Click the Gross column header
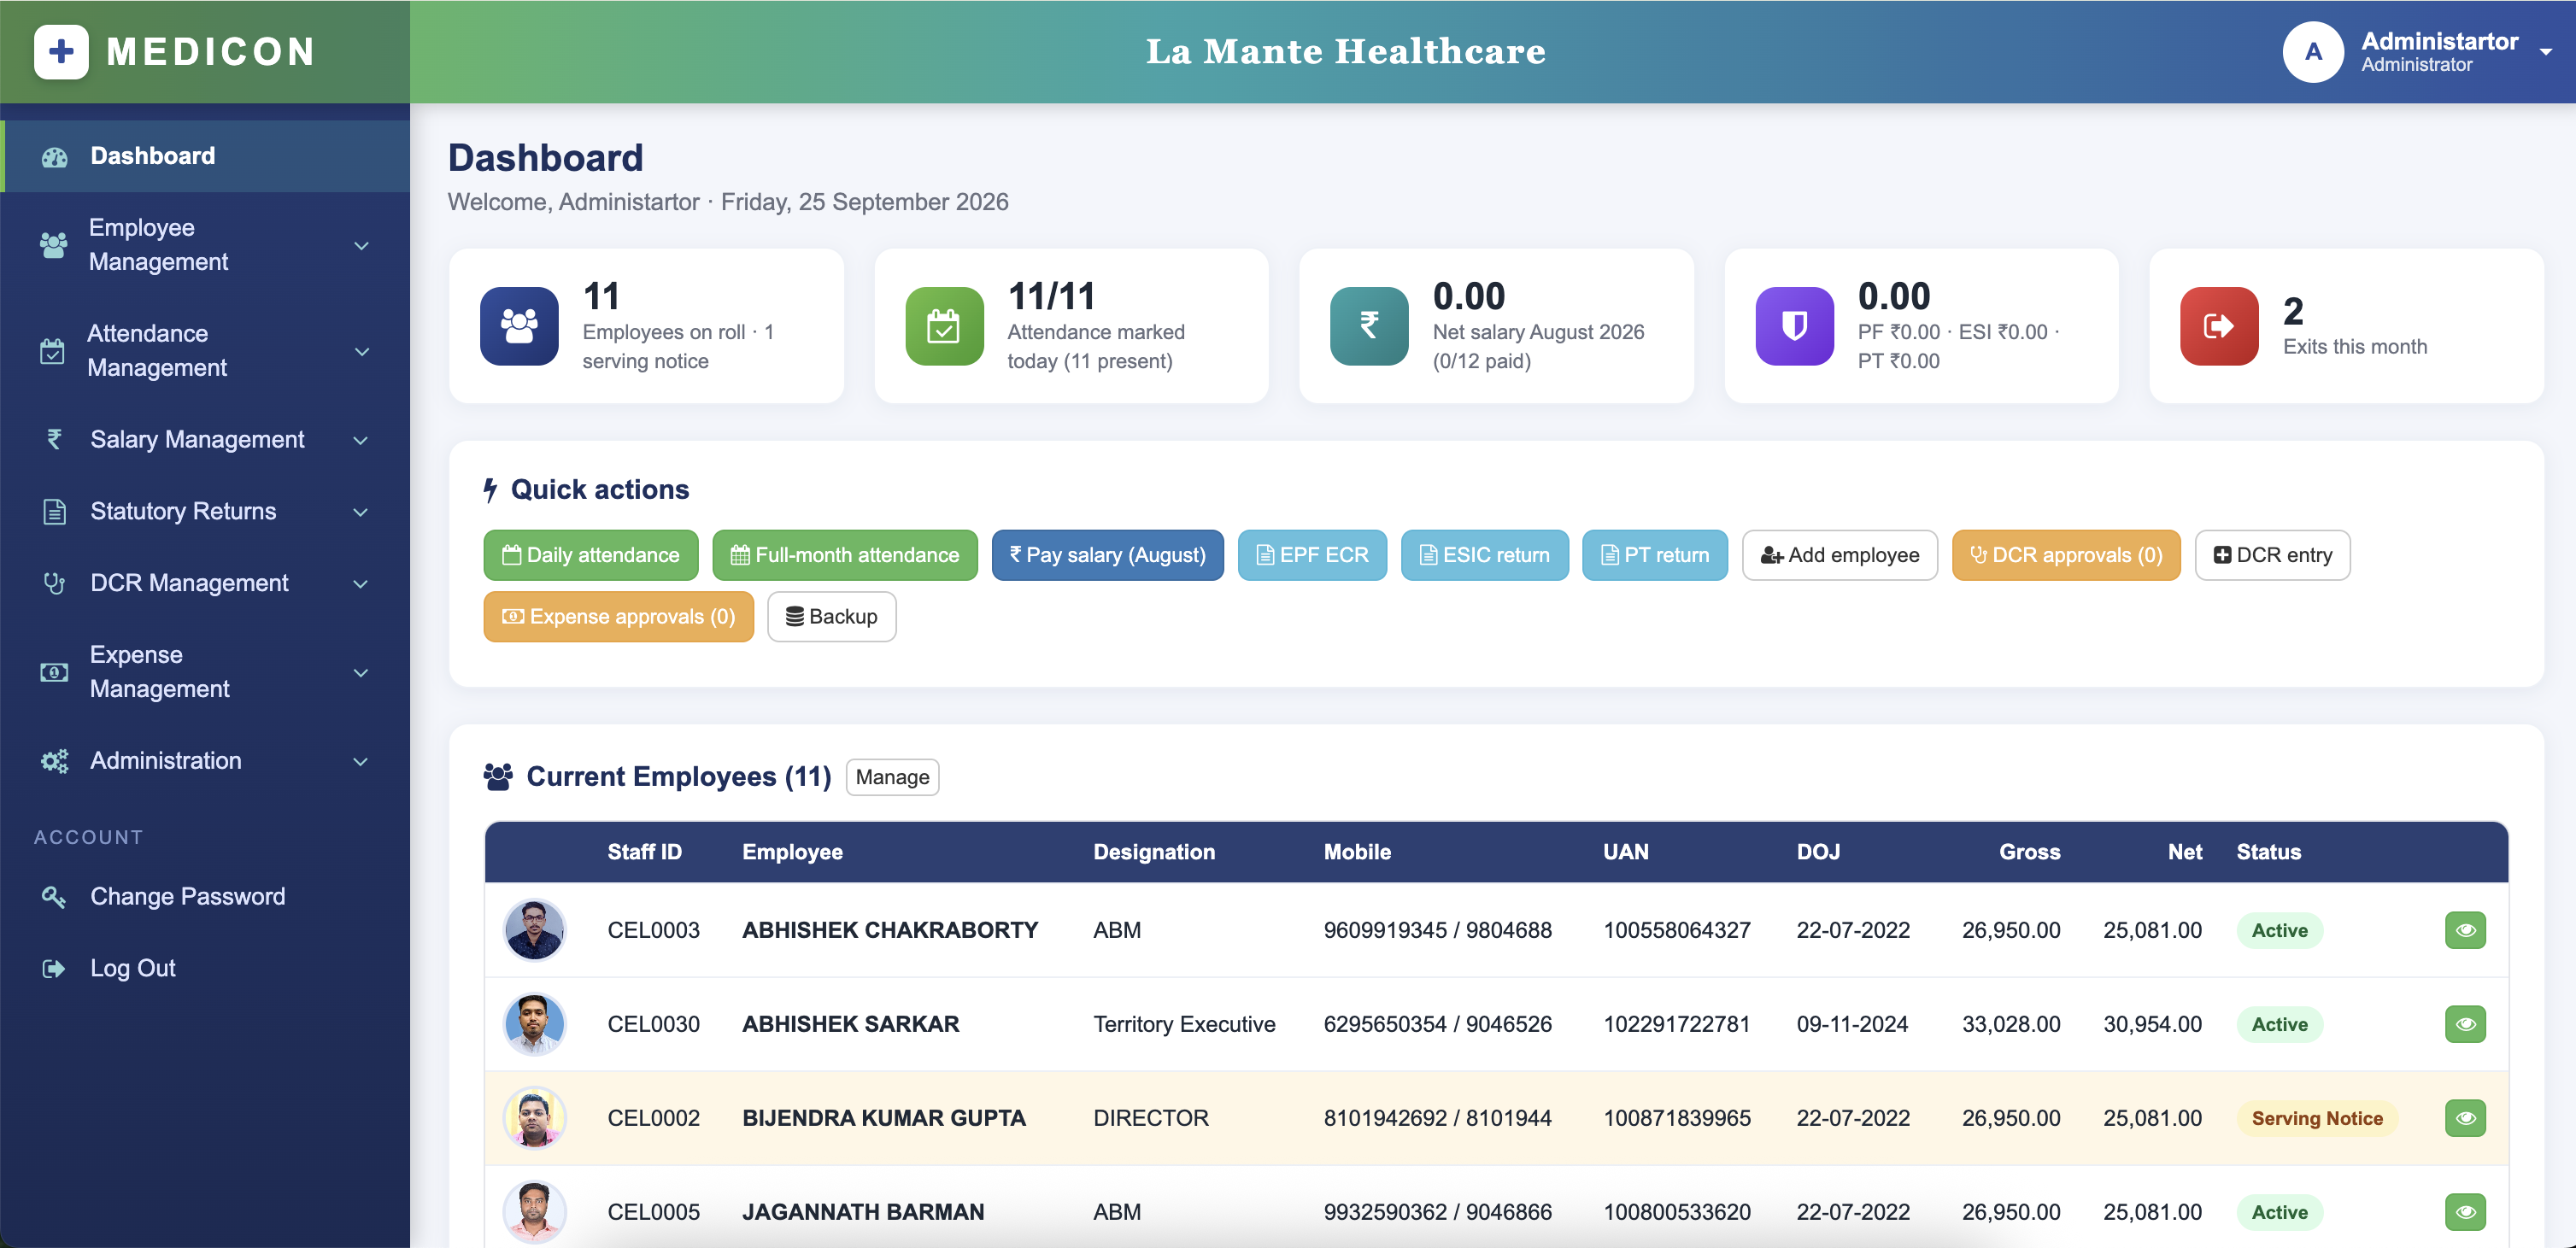Image resolution: width=2576 pixels, height=1248 pixels. pos(2029,852)
